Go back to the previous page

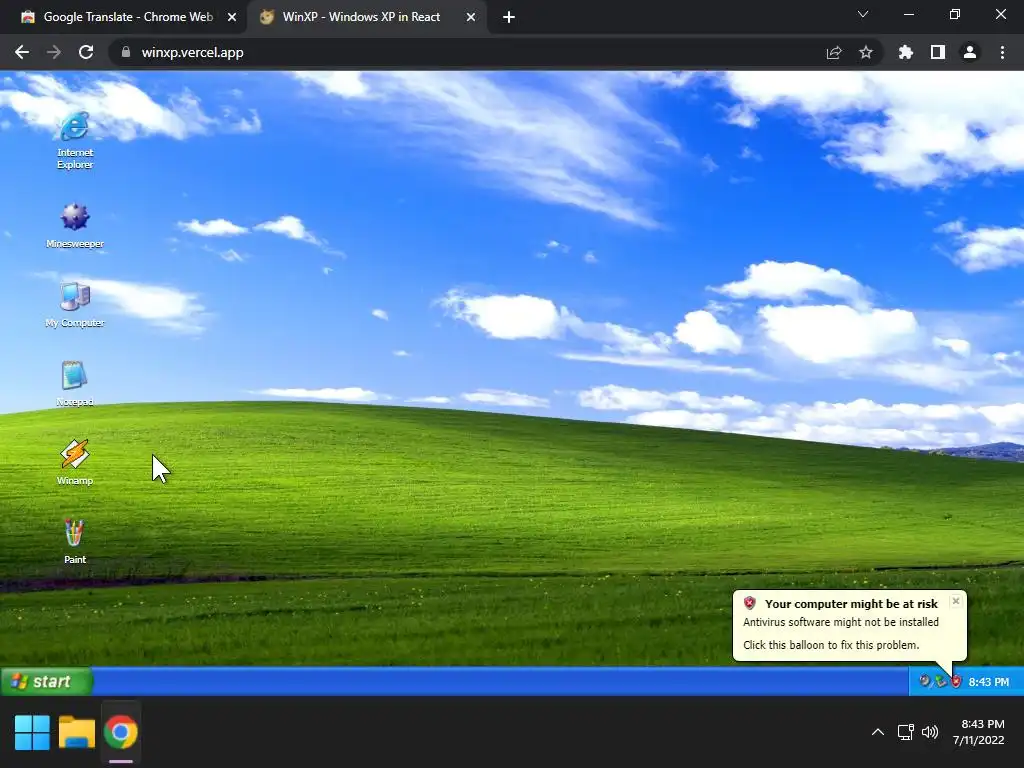[x=22, y=52]
